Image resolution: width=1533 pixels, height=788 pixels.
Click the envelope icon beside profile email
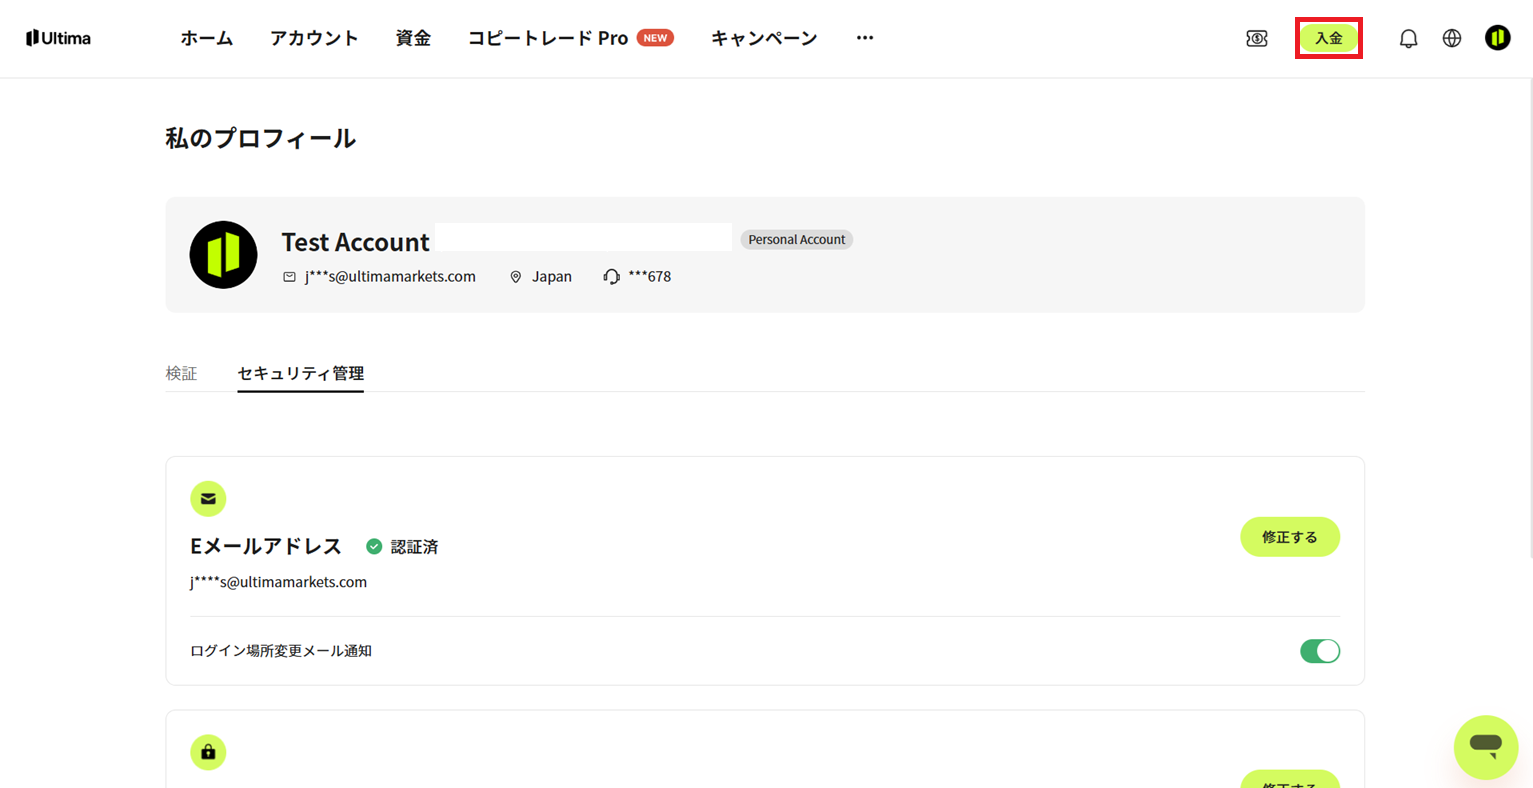[x=289, y=277]
